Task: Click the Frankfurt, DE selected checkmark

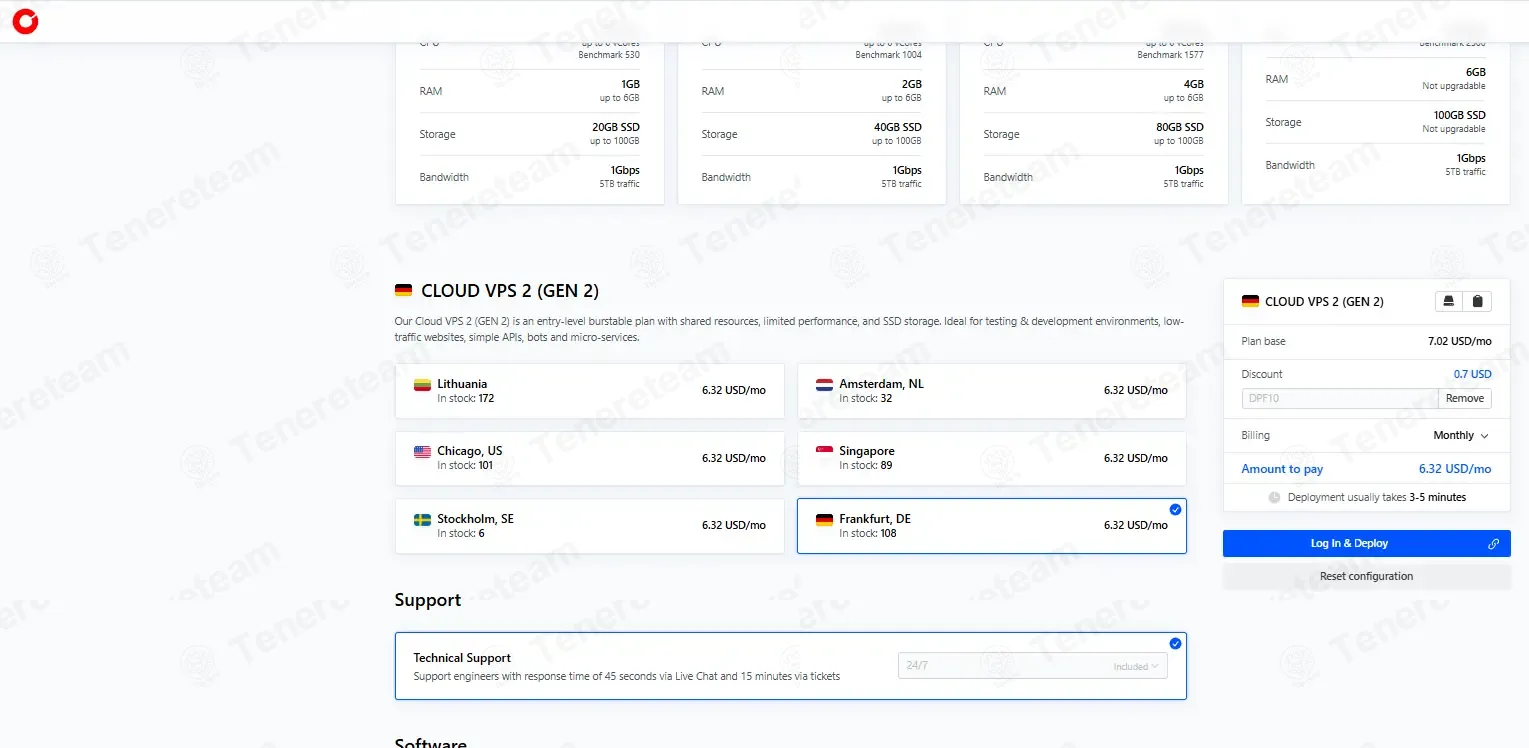Action: [x=1175, y=510]
